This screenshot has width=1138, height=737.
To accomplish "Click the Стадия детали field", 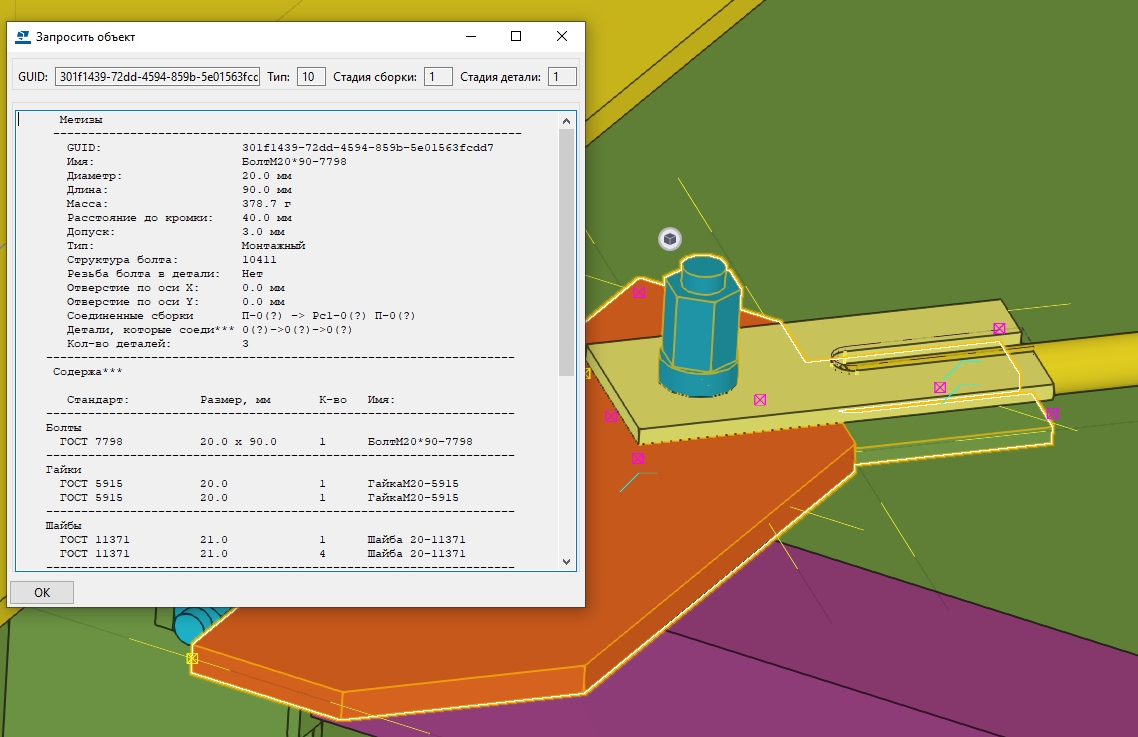I will (562, 77).
